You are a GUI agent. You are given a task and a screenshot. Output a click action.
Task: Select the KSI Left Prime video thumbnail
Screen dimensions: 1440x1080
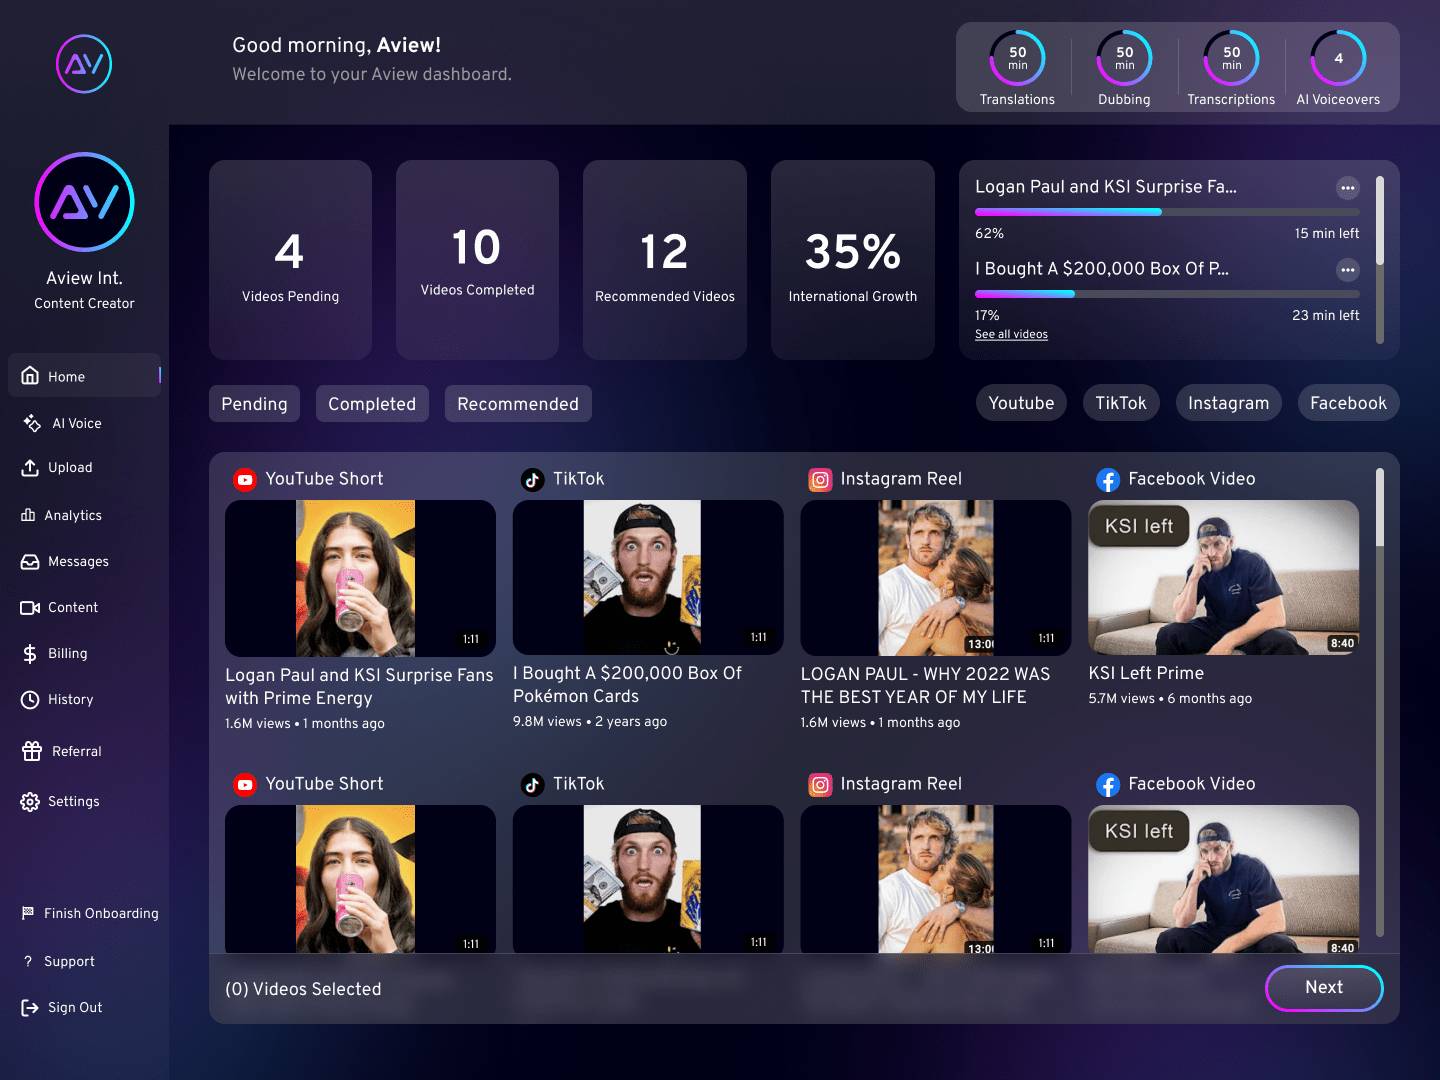(x=1223, y=577)
